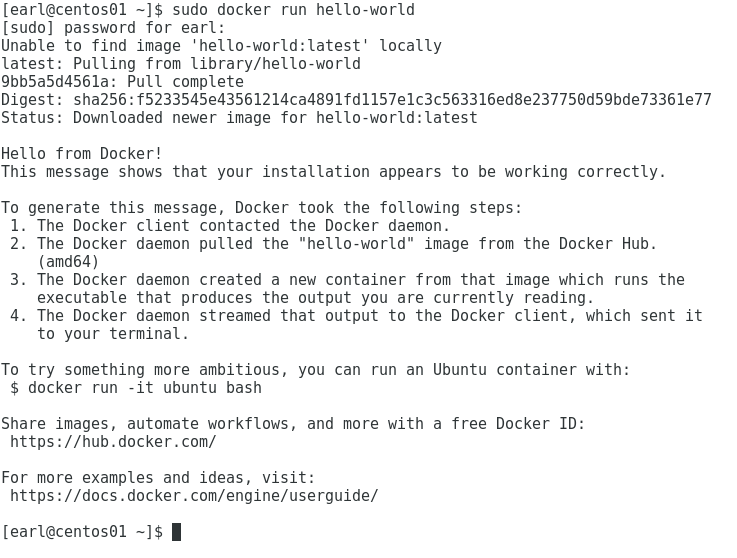The width and height of the screenshot is (737, 558).
Task: Click the 'Status: Downloaded newer image' line
Action: pyautogui.click(x=239, y=118)
